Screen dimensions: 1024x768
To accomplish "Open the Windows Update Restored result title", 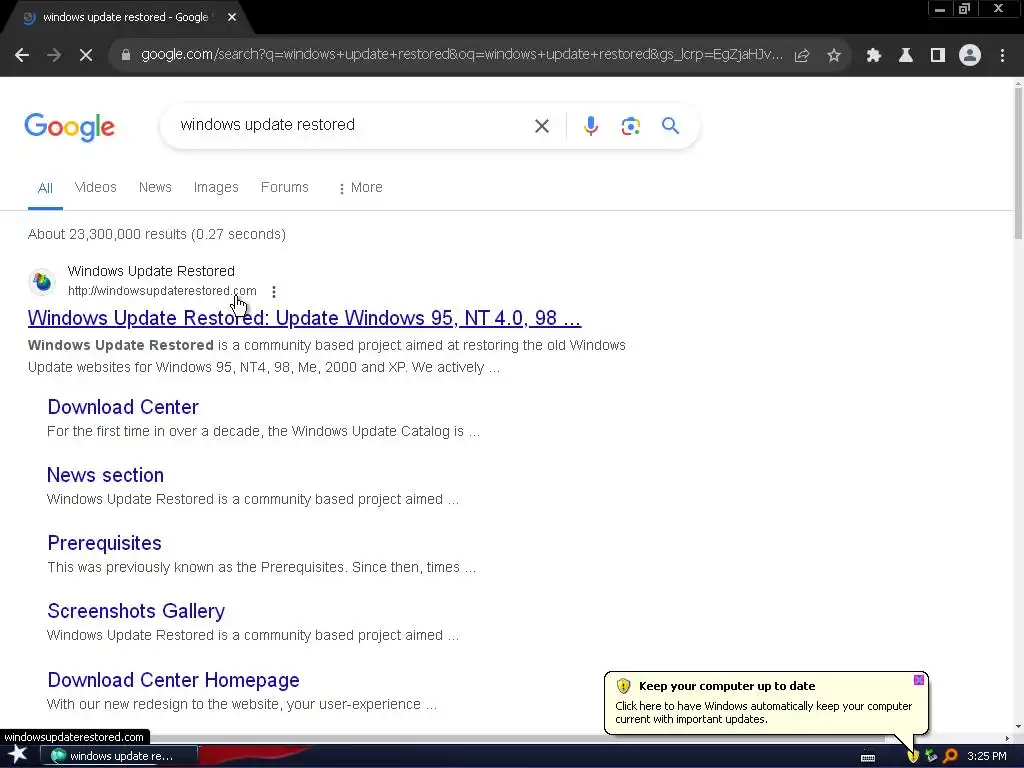I will pos(304,318).
